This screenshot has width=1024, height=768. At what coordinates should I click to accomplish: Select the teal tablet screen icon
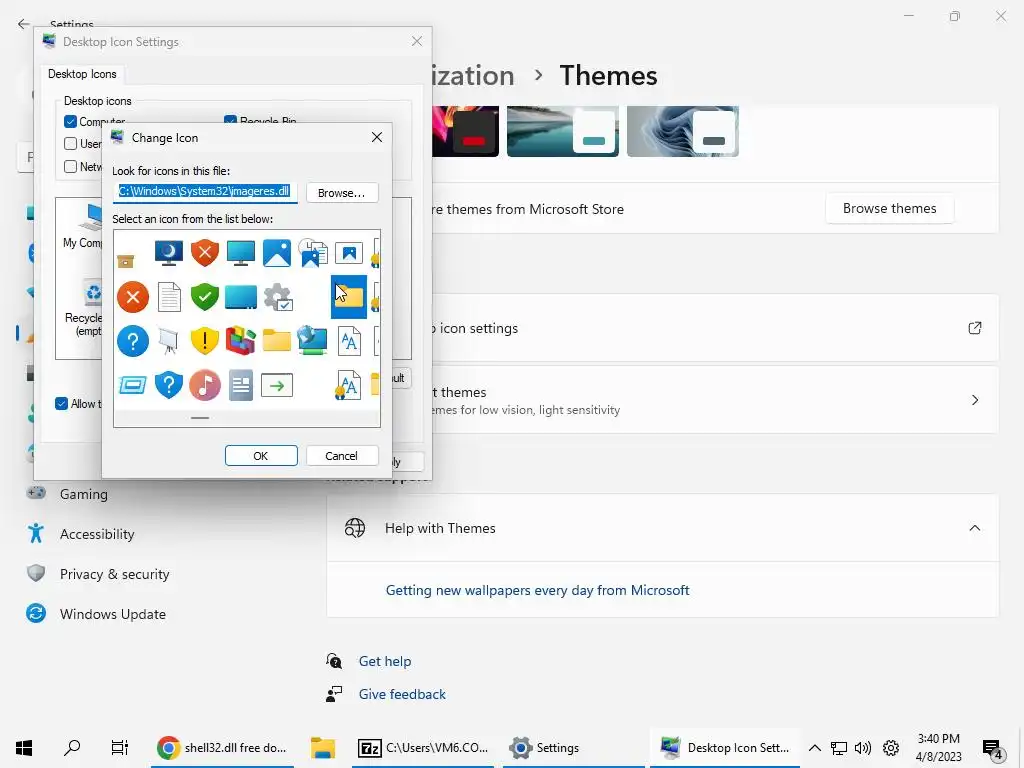240,297
